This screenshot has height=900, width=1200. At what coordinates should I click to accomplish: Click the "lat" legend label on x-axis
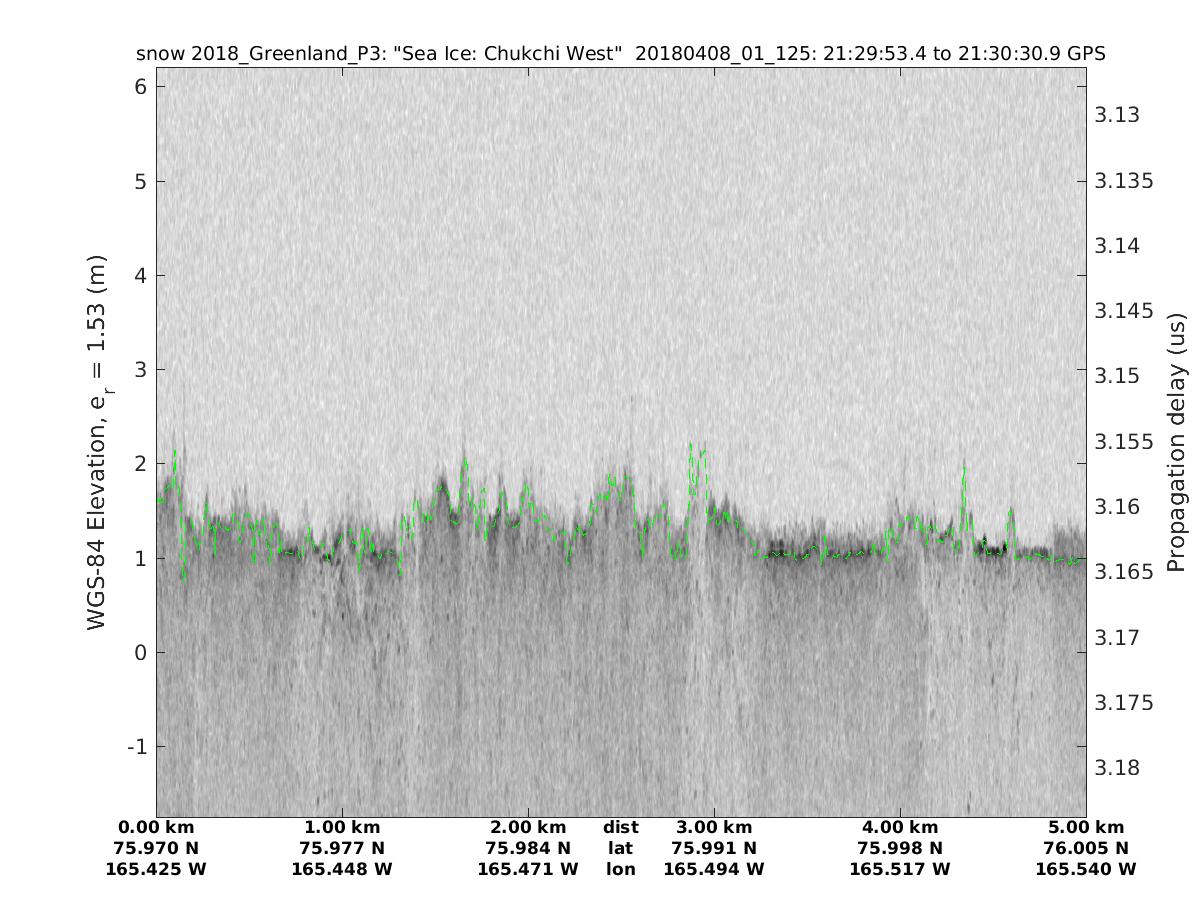click(x=620, y=848)
